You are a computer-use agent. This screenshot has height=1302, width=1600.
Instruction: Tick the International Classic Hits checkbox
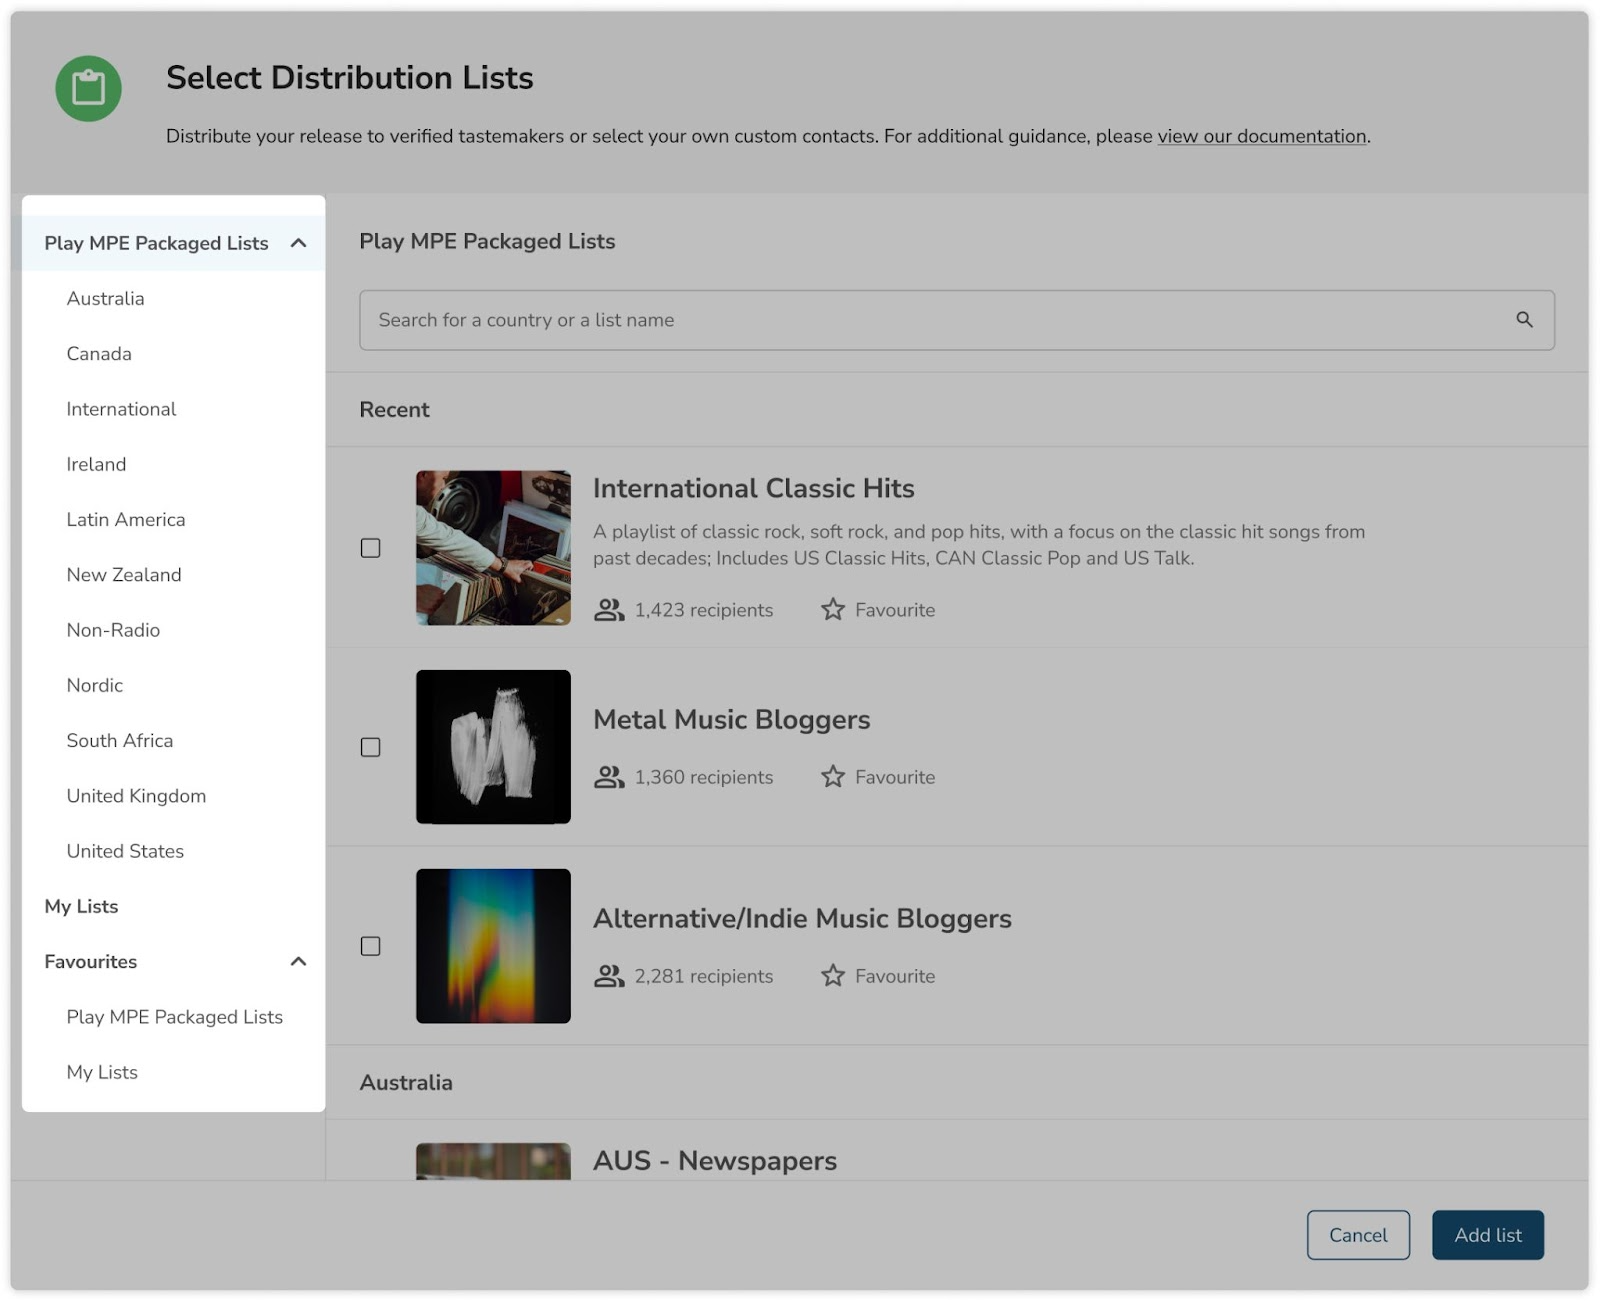pos(370,548)
